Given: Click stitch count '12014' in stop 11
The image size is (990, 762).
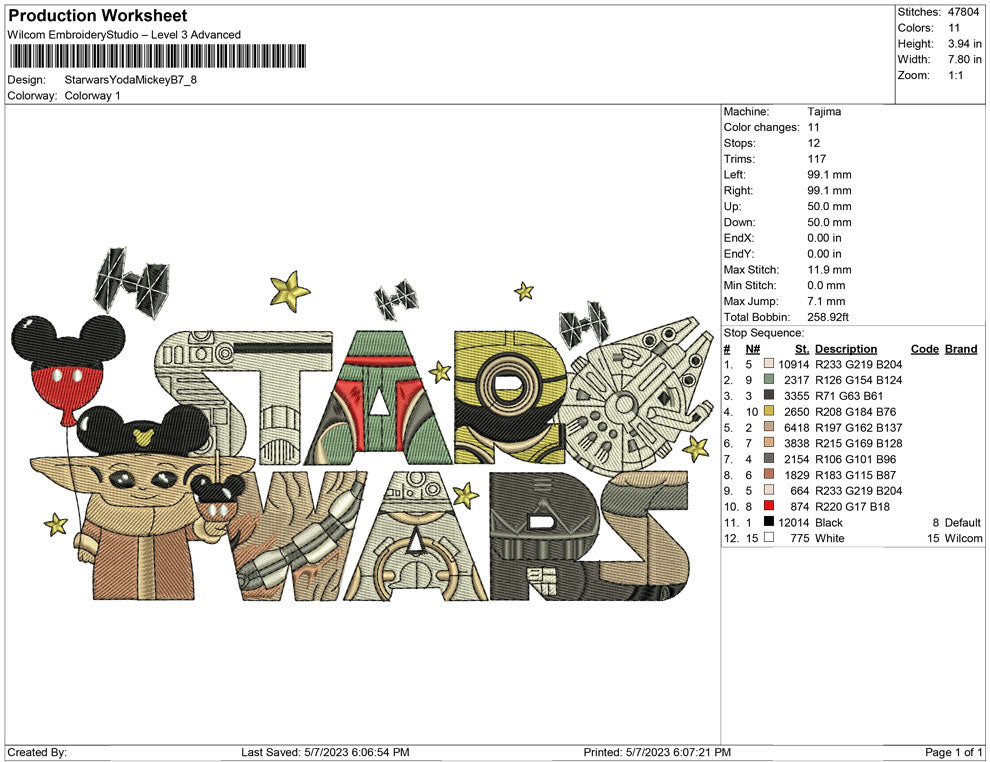Looking at the screenshot, I should coord(794,523).
